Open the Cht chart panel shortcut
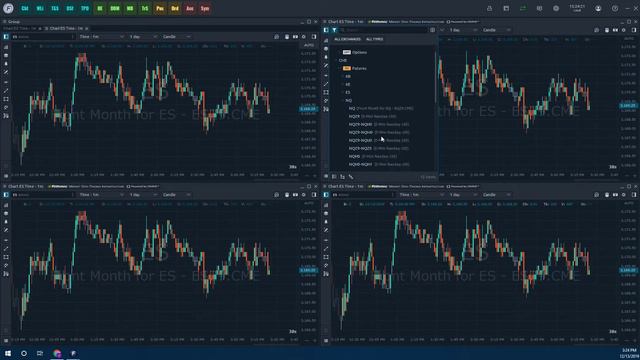Image resolution: width=640 pixels, height=360 pixels. 25,8
